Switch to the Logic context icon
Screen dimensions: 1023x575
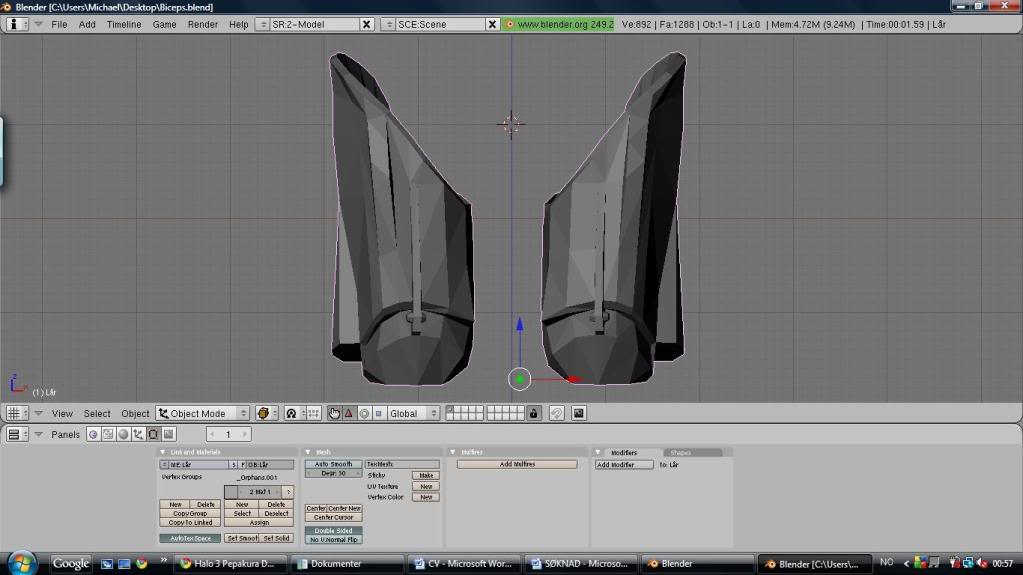(93, 434)
